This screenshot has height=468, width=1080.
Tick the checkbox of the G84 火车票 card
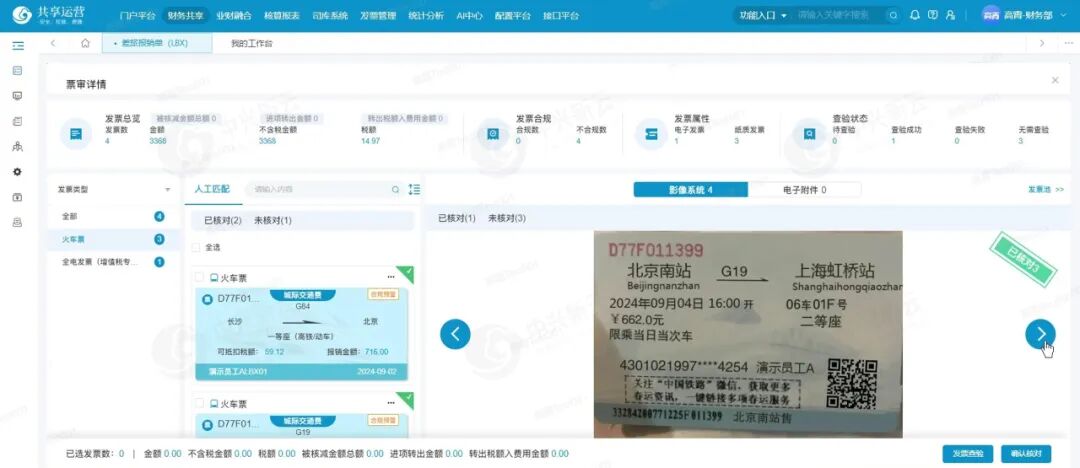tap(199, 277)
